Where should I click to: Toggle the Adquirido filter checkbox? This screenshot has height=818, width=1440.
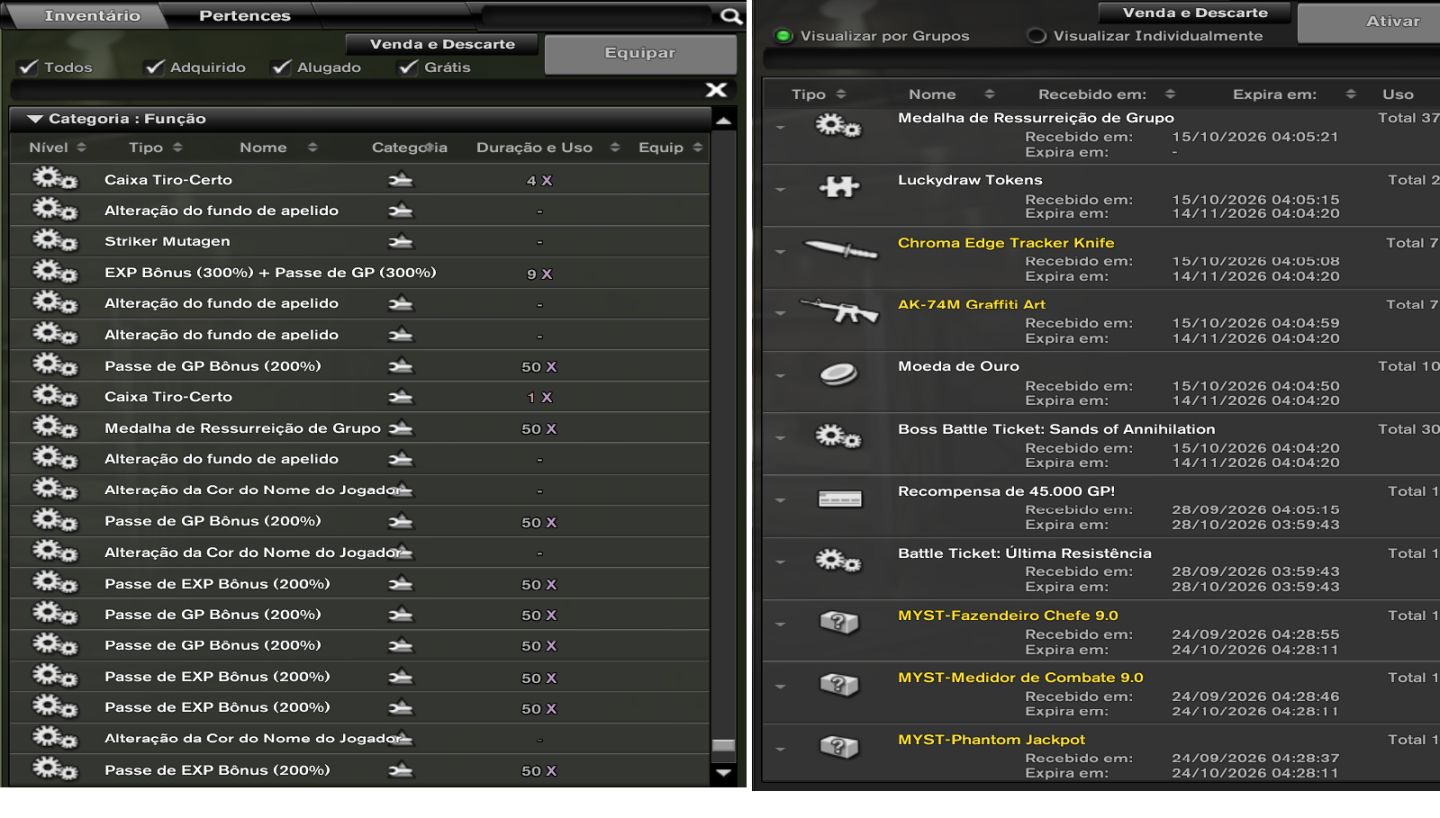(153, 68)
